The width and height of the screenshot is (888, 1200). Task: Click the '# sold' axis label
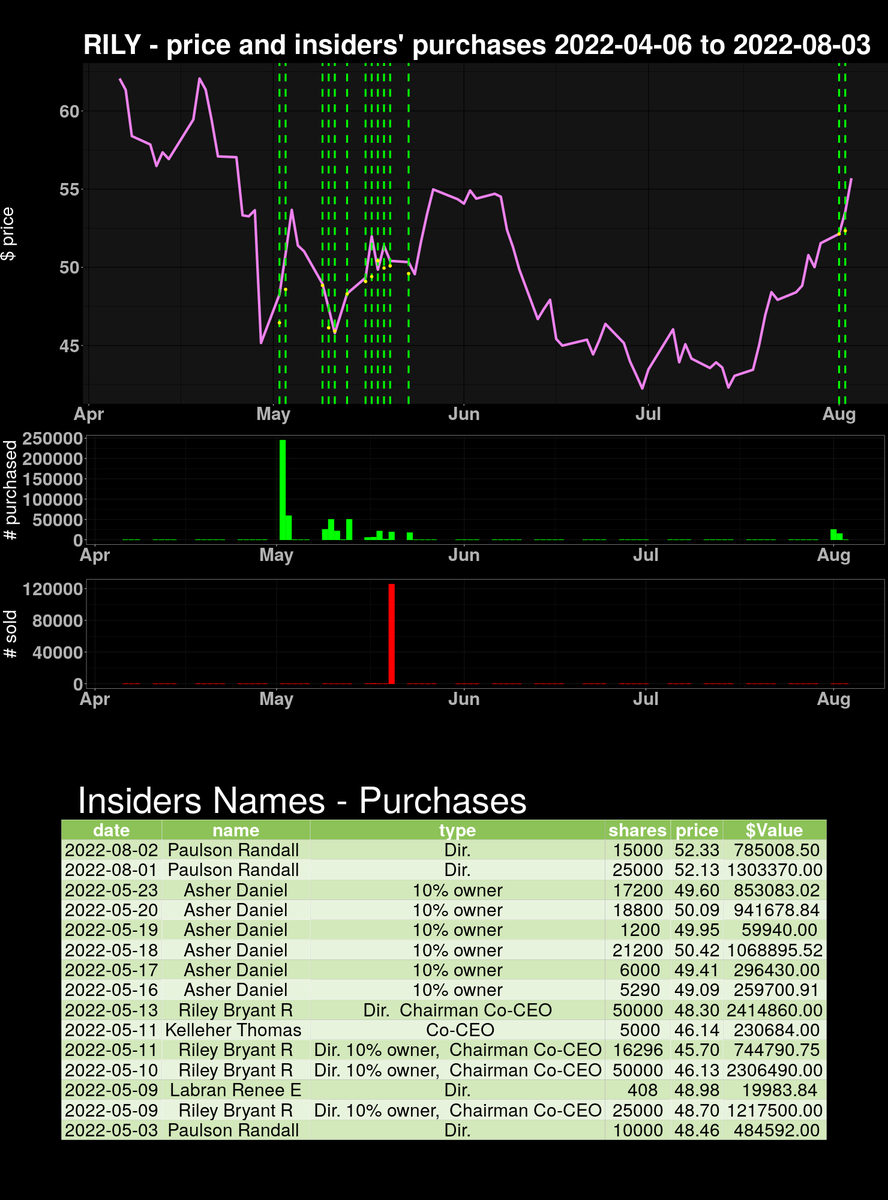pos(11,633)
